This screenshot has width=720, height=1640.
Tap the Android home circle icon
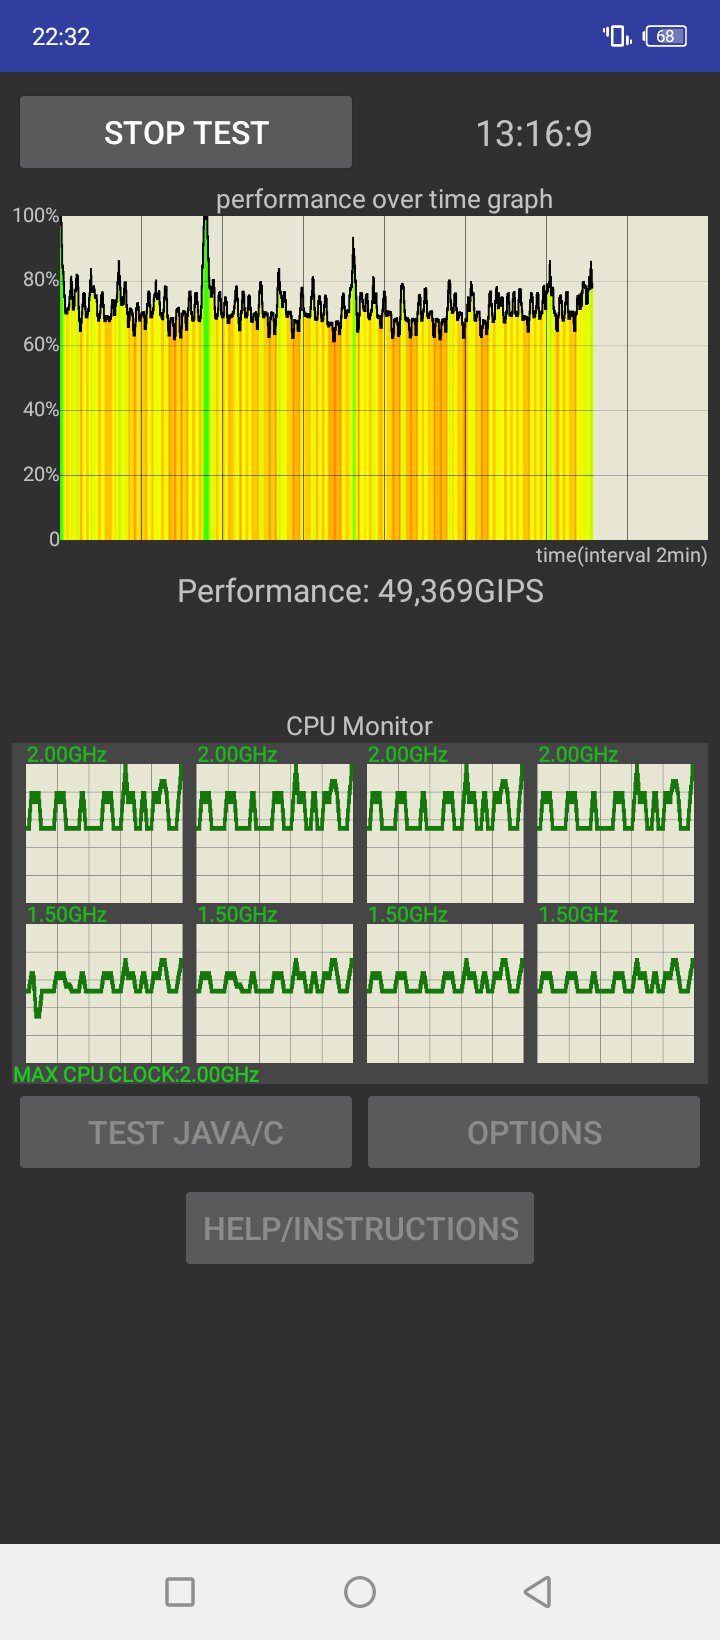click(x=360, y=1591)
